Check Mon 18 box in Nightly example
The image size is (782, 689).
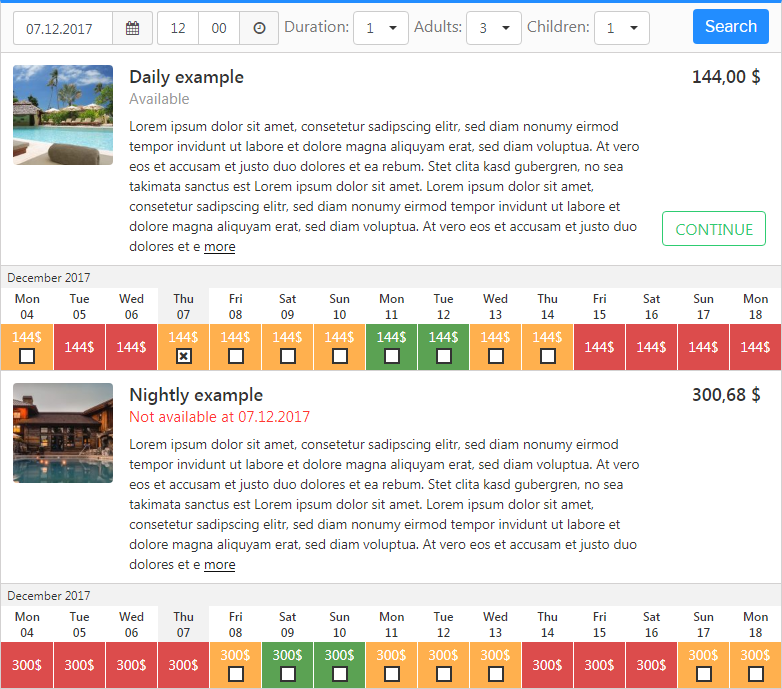[756, 674]
